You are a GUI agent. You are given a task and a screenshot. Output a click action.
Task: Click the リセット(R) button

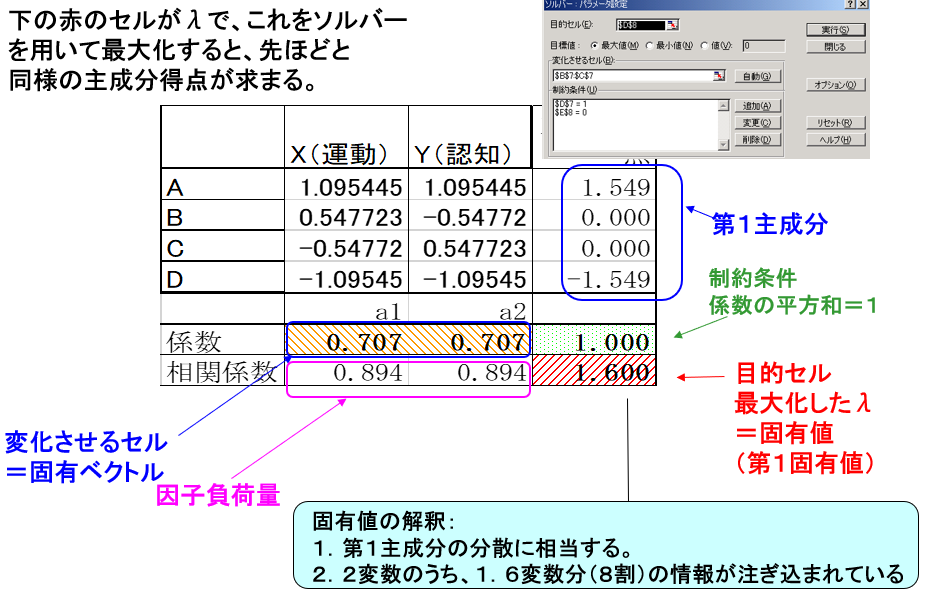click(835, 123)
